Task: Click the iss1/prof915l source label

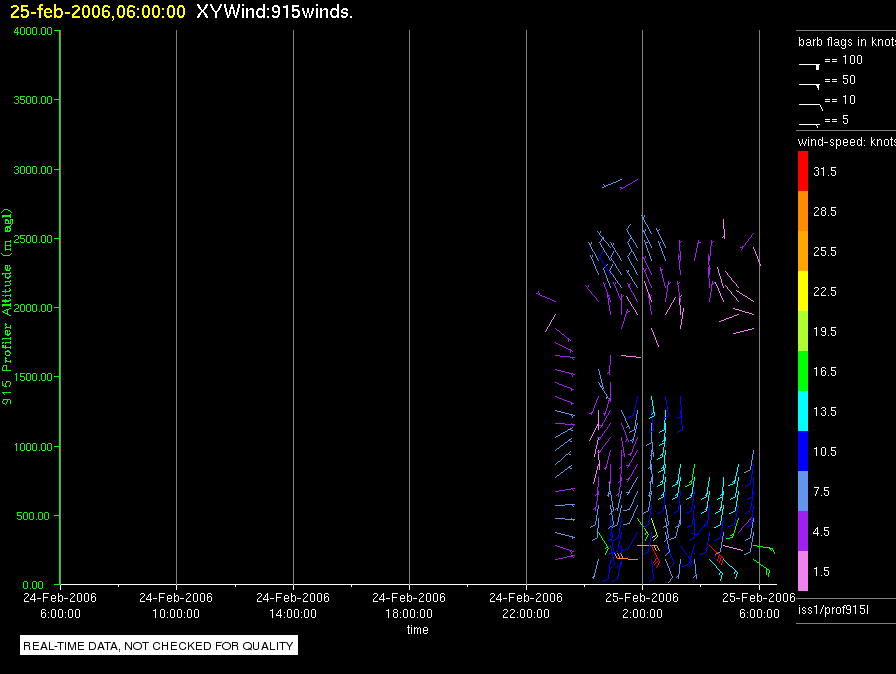Action: (x=833, y=610)
